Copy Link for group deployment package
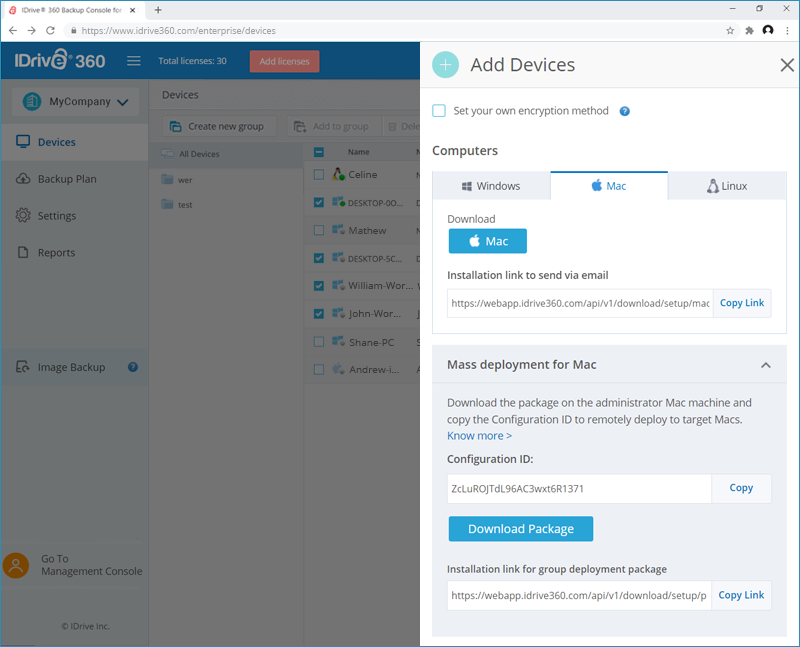Image resolution: width=800 pixels, height=647 pixels. click(741, 595)
